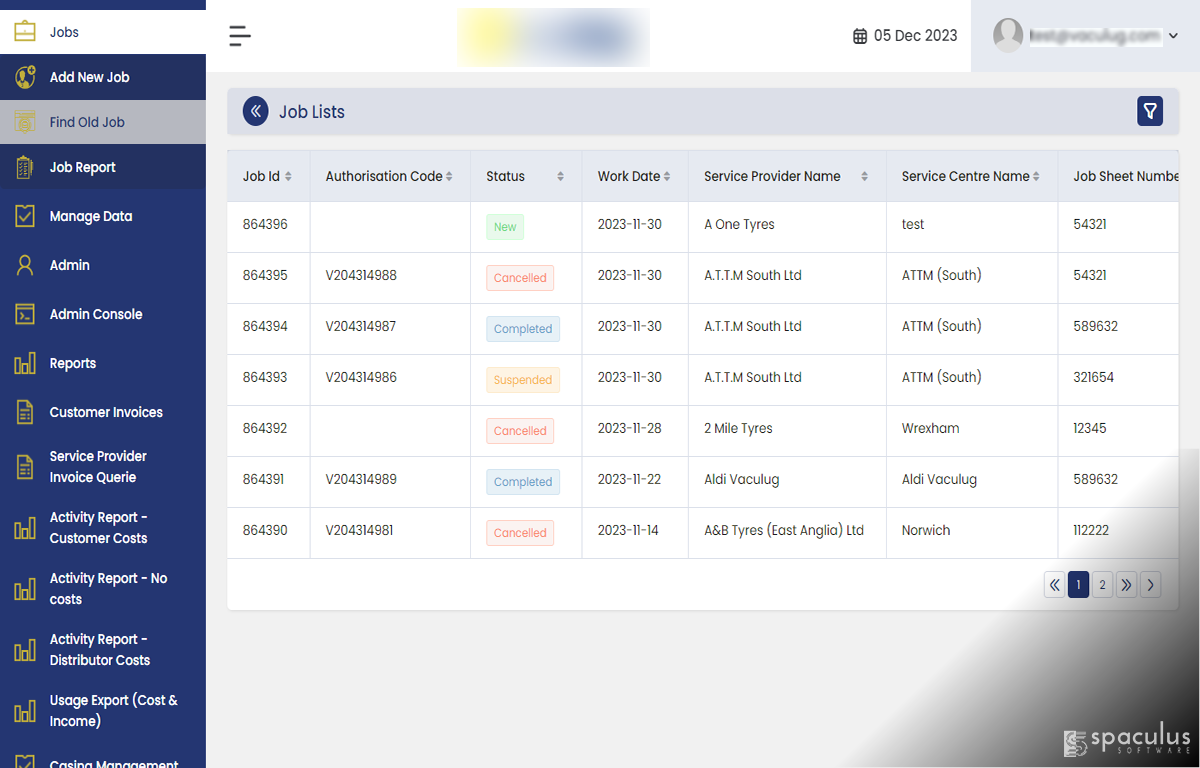
Task: Click the Completed status badge for job 864394
Action: click(x=523, y=329)
